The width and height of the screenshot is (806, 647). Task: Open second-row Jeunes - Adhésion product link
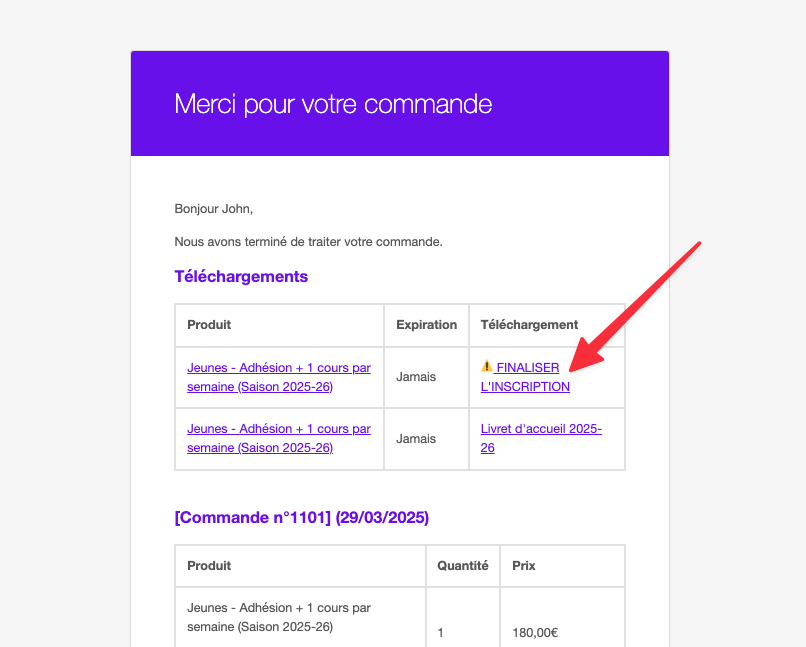pos(279,438)
